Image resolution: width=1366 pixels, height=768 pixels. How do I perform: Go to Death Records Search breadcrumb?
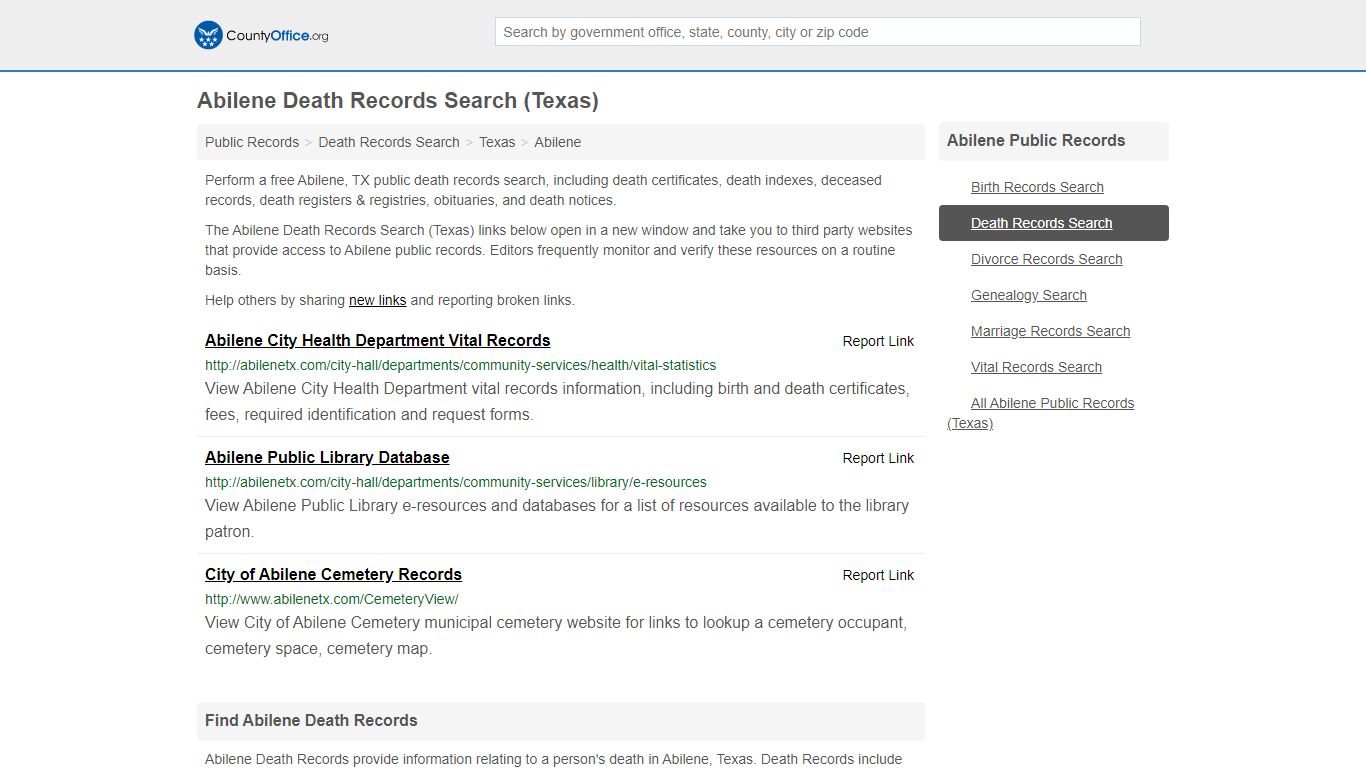(x=389, y=142)
